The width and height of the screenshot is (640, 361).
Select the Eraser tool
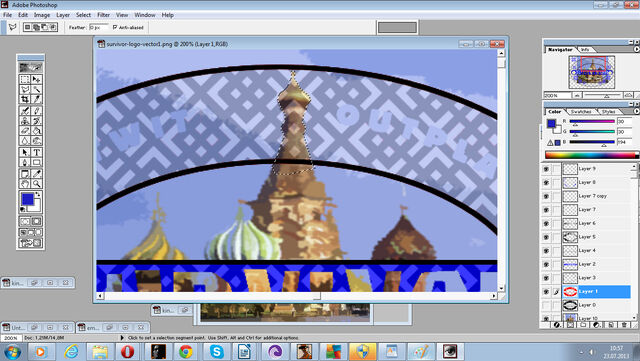[x=25, y=131]
